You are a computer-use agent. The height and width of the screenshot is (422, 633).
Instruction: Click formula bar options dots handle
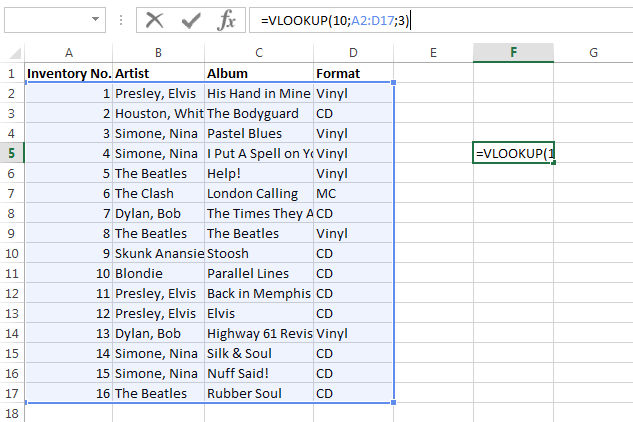(x=121, y=20)
